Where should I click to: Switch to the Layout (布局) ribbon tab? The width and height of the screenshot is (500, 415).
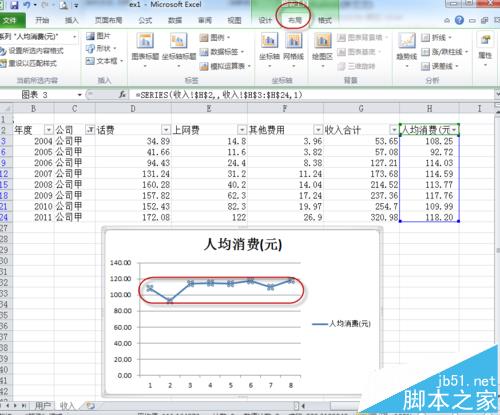point(294,20)
